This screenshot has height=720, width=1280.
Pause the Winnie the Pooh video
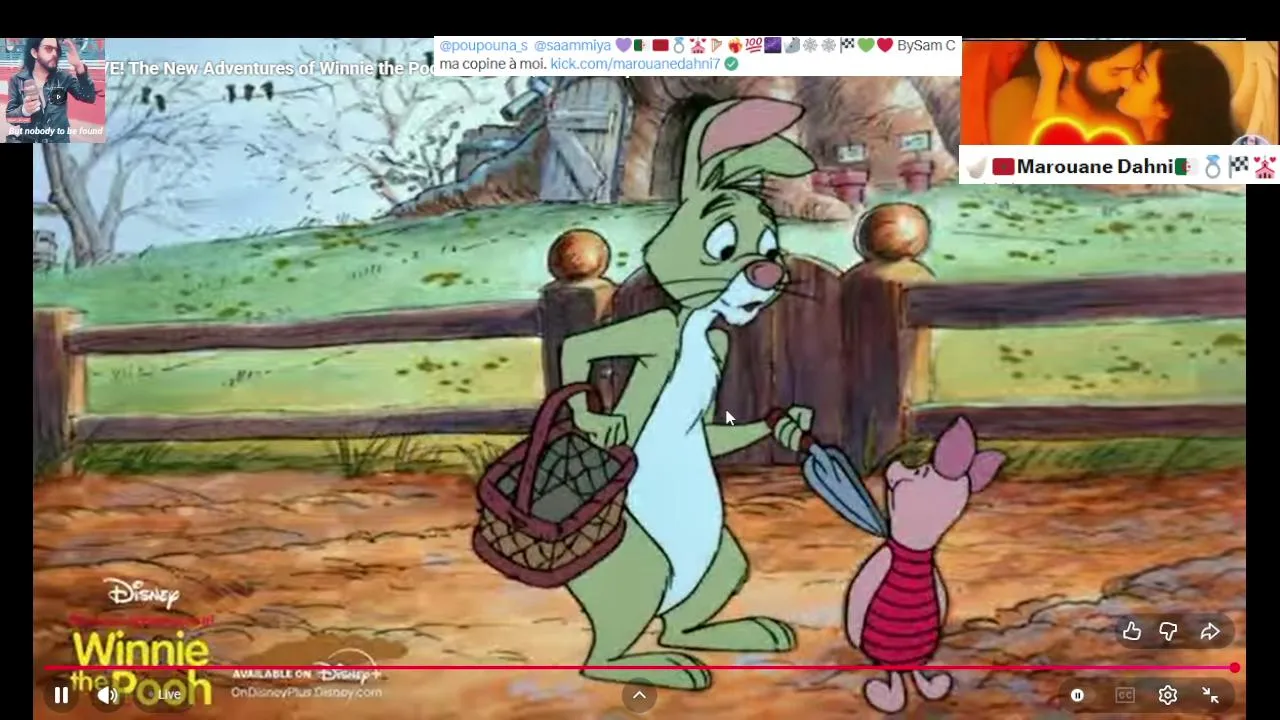click(x=61, y=695)
